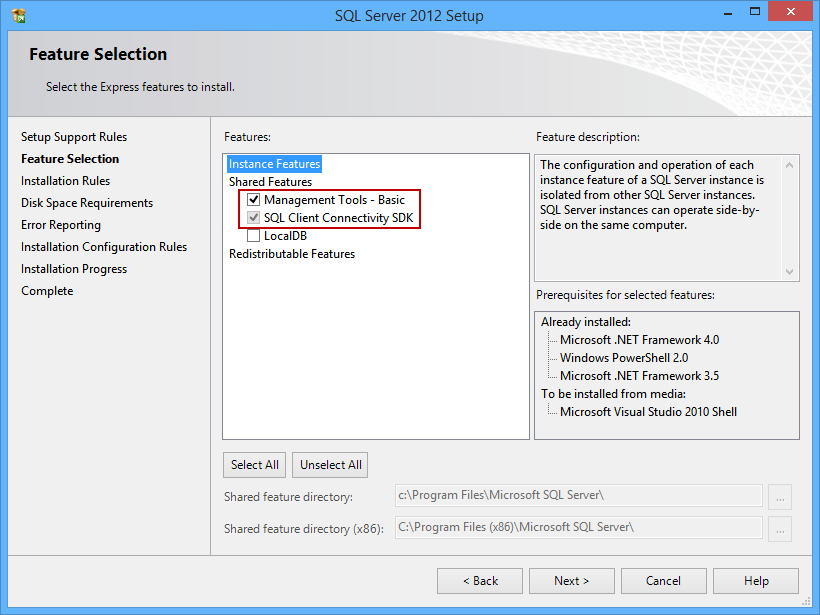
Task: Click the Unselect All button
Action: (330, 464)
